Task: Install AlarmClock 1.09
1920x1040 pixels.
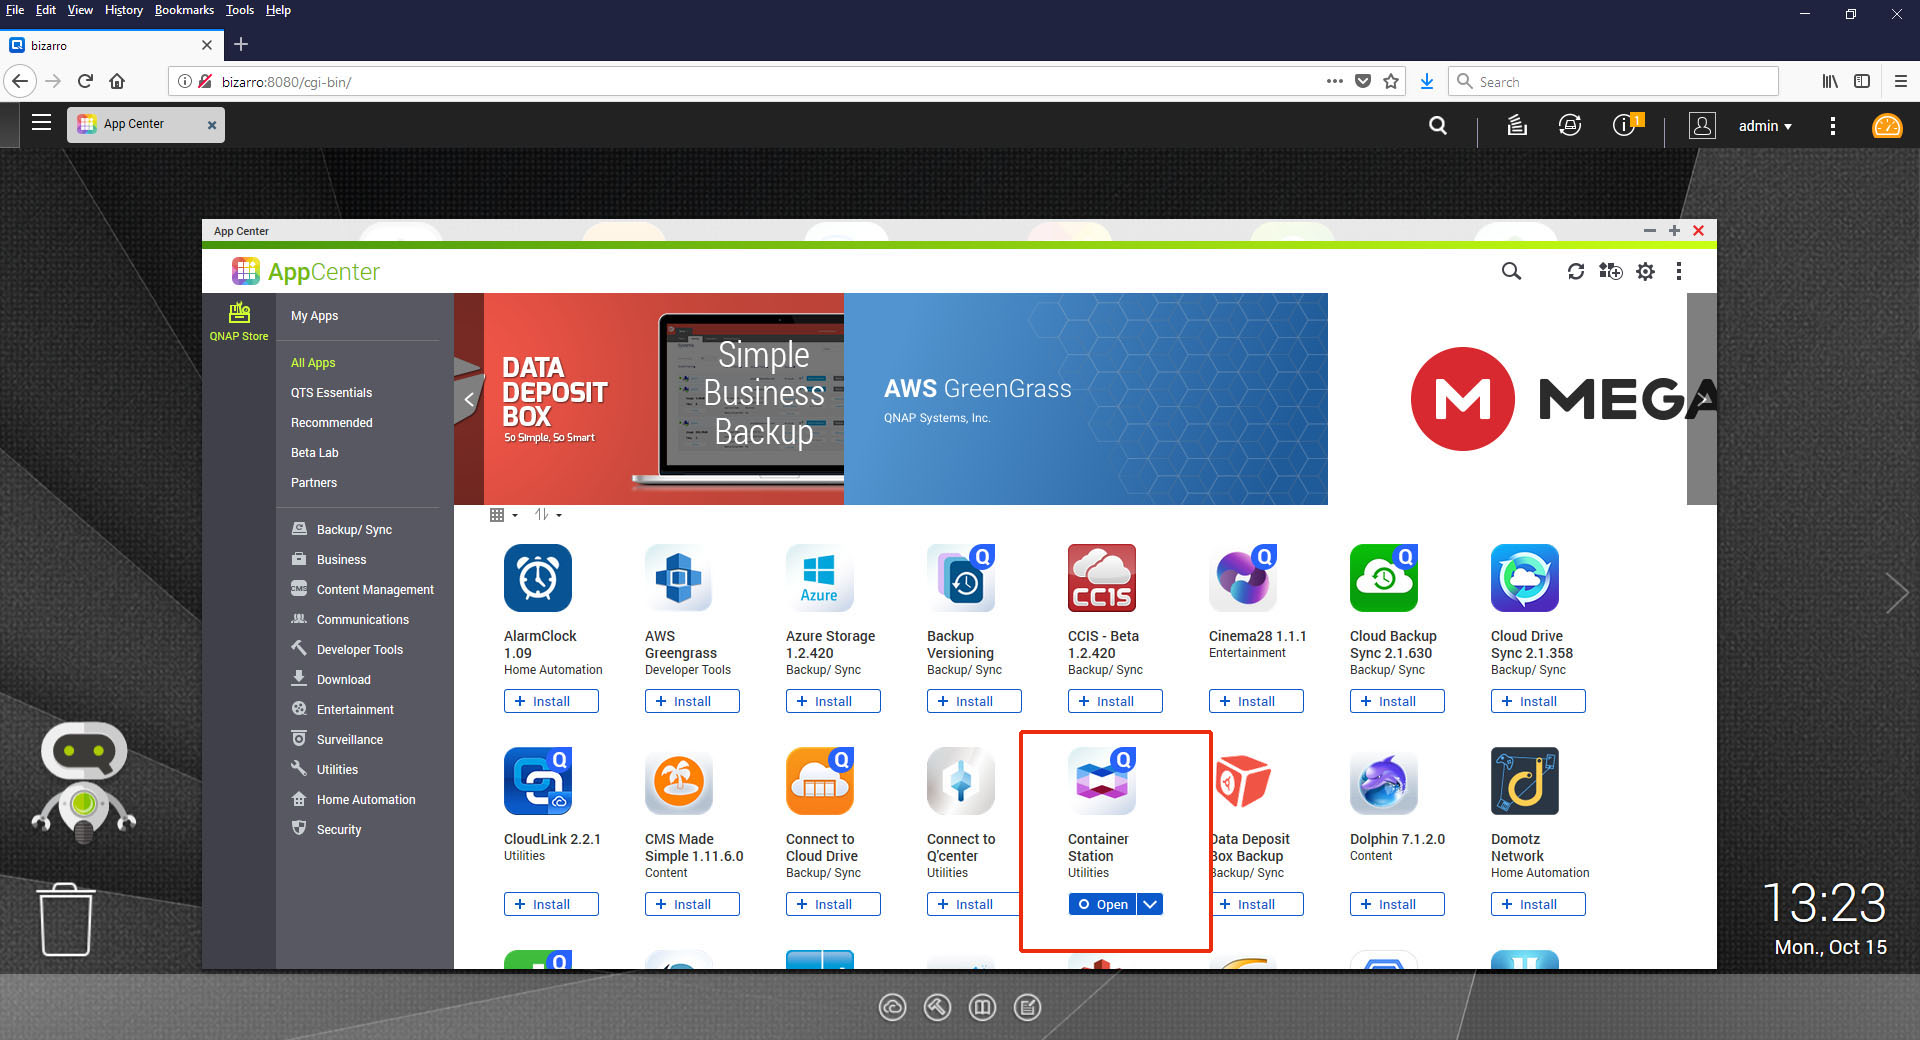Action: 551,701
